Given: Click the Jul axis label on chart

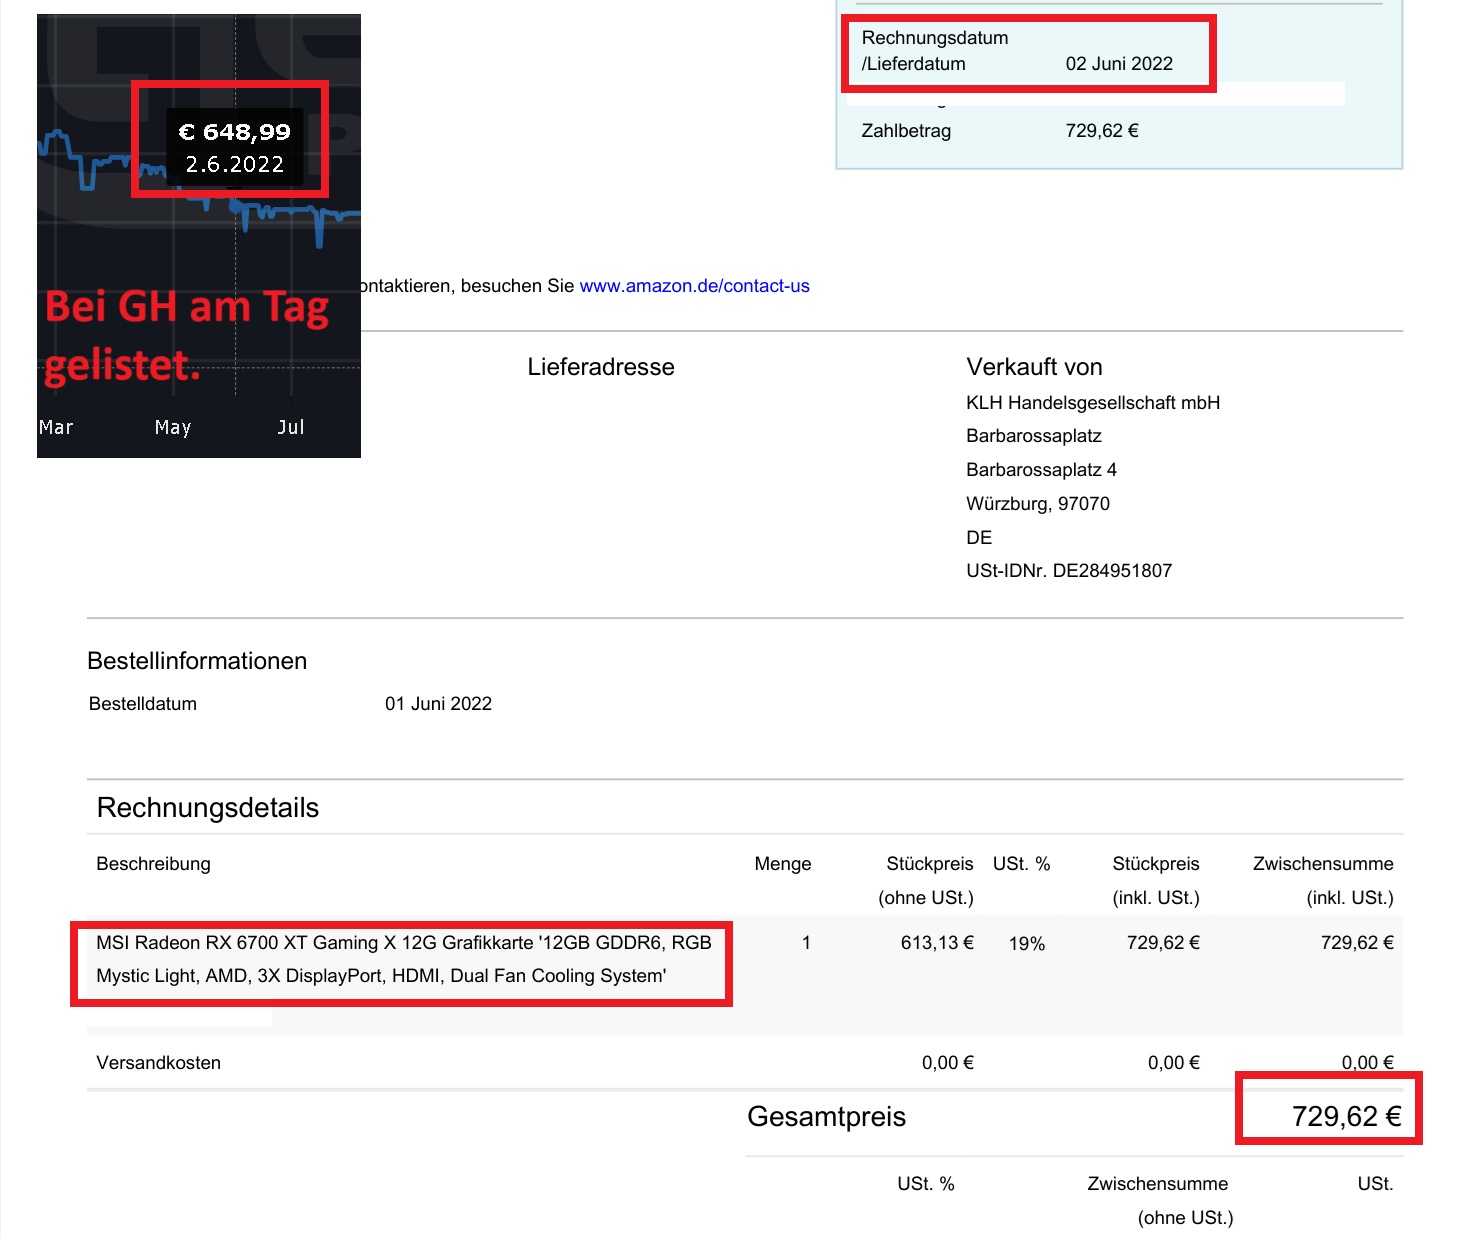Looking at the screenshot, I should coord(291,427).
